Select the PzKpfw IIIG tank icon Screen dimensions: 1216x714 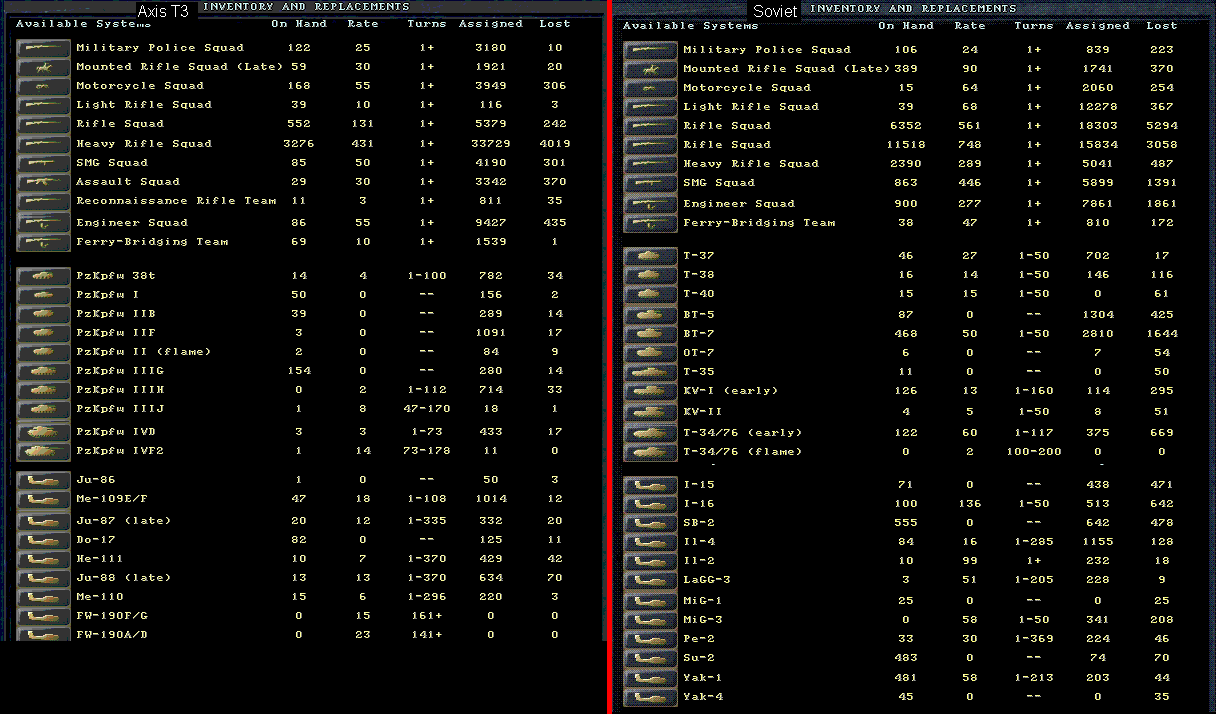(44, 371)
